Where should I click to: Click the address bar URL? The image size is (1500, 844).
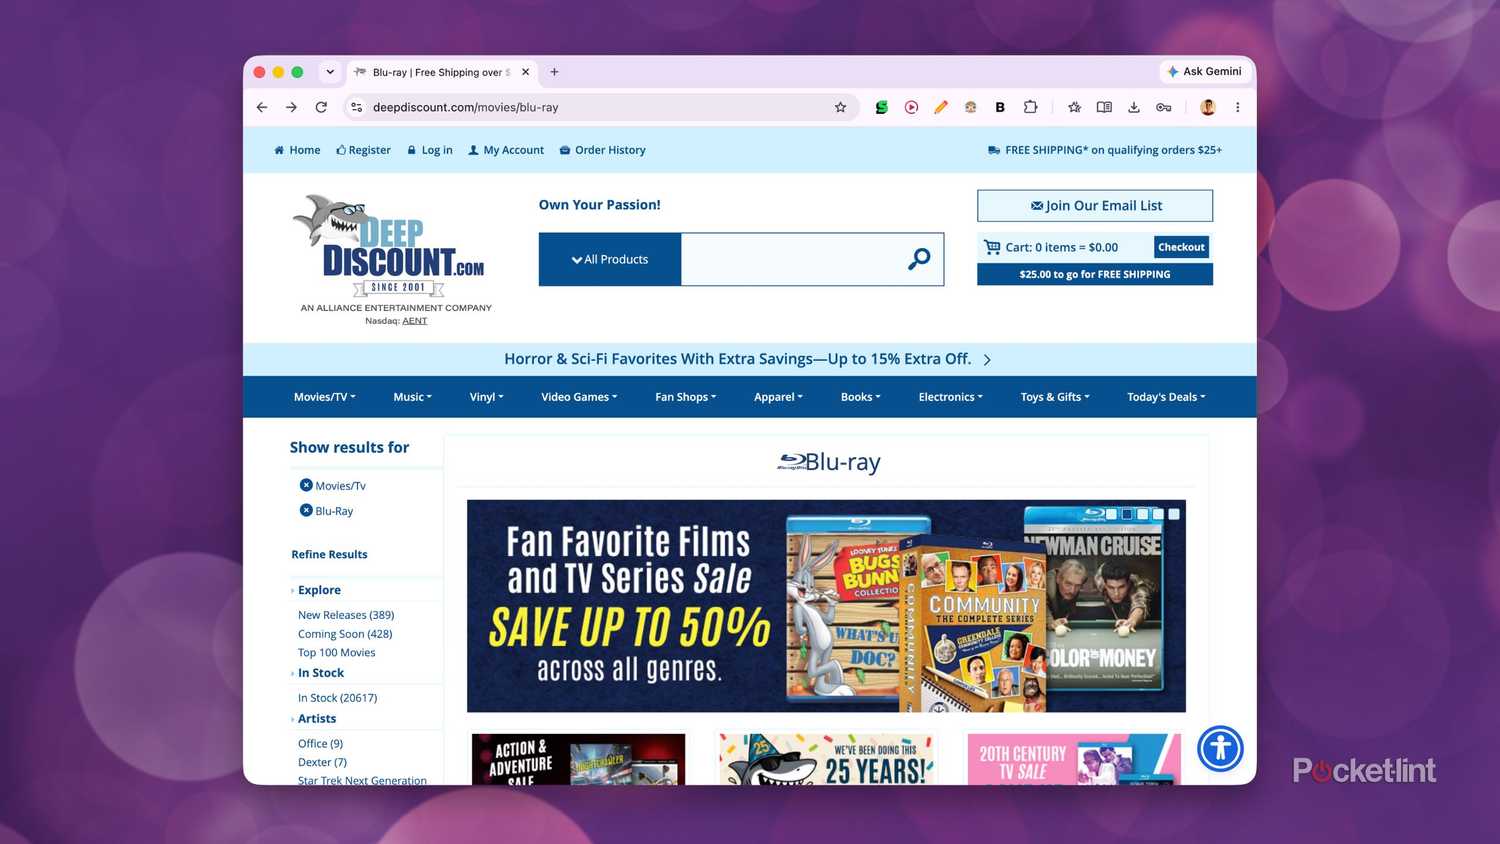[x=466, y=107]
